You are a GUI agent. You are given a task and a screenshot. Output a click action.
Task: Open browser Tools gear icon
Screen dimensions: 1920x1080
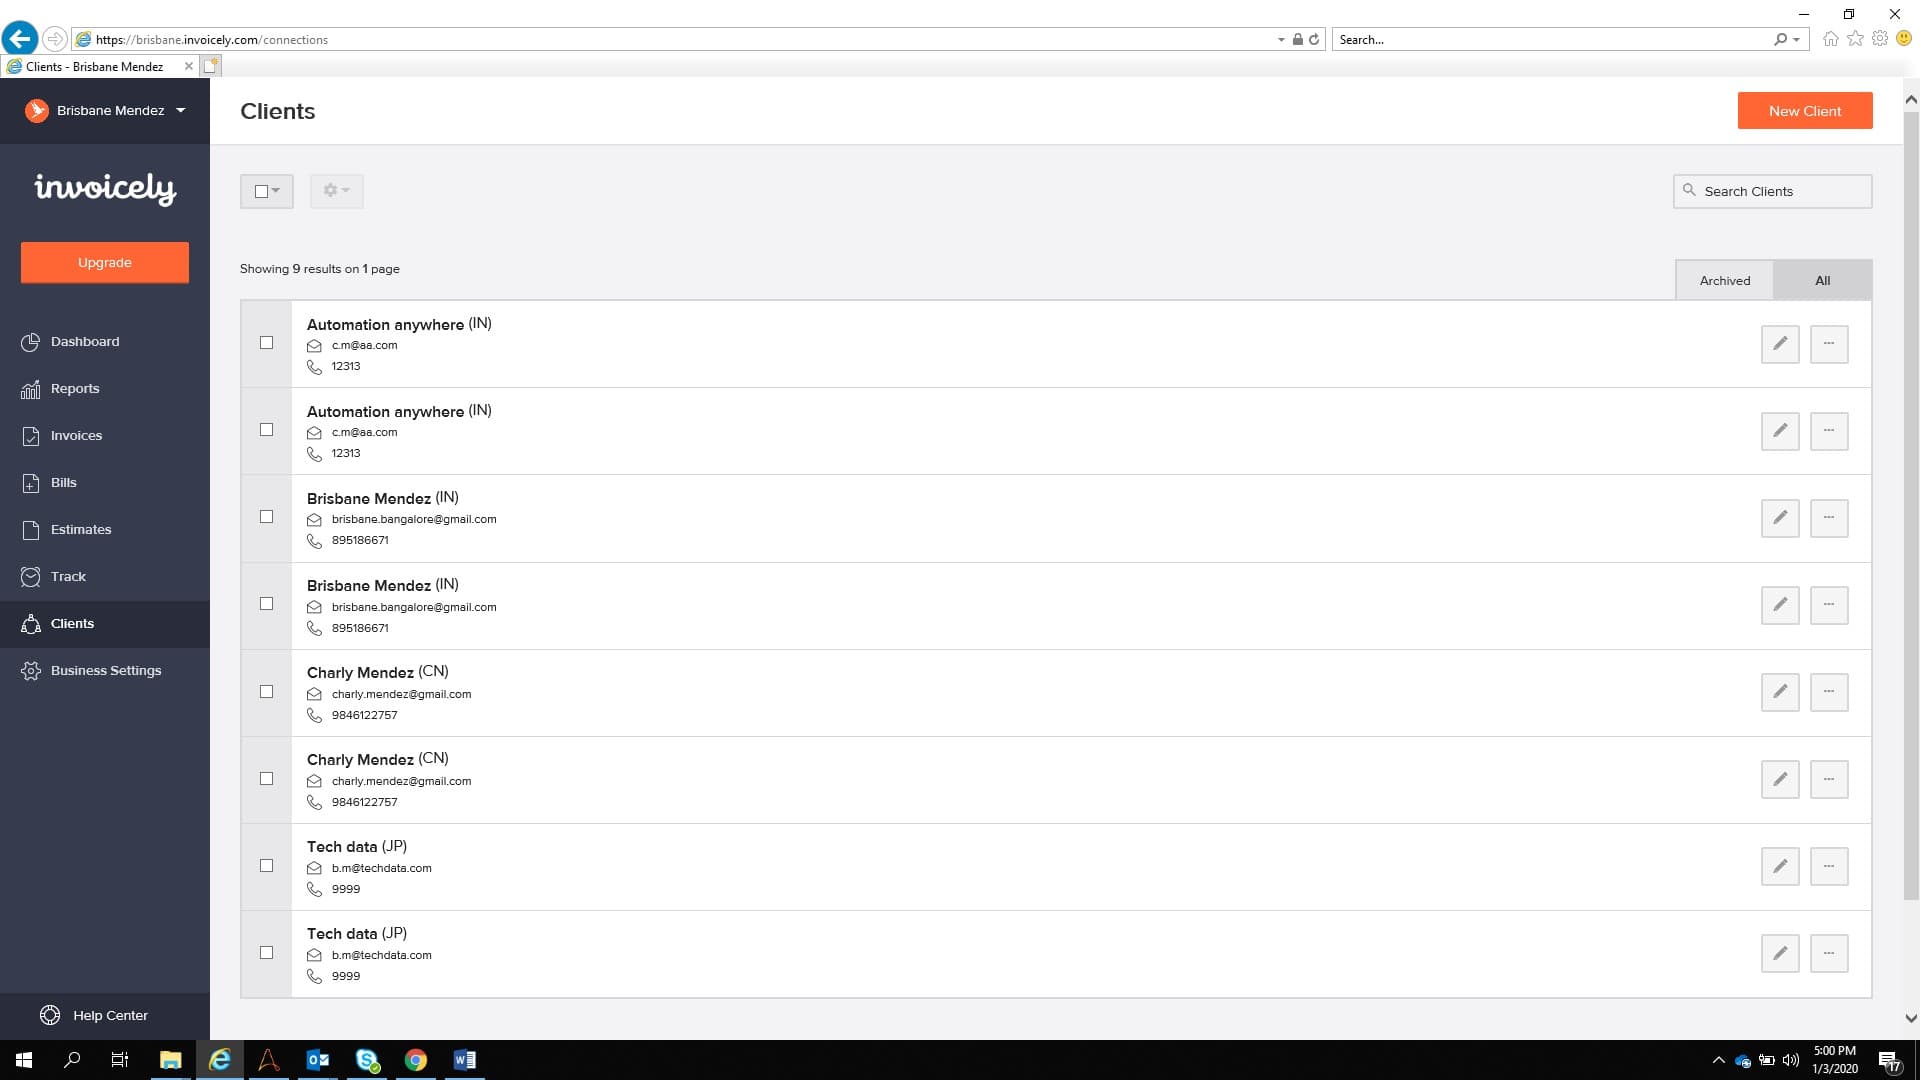click(x=1880, y=39)
